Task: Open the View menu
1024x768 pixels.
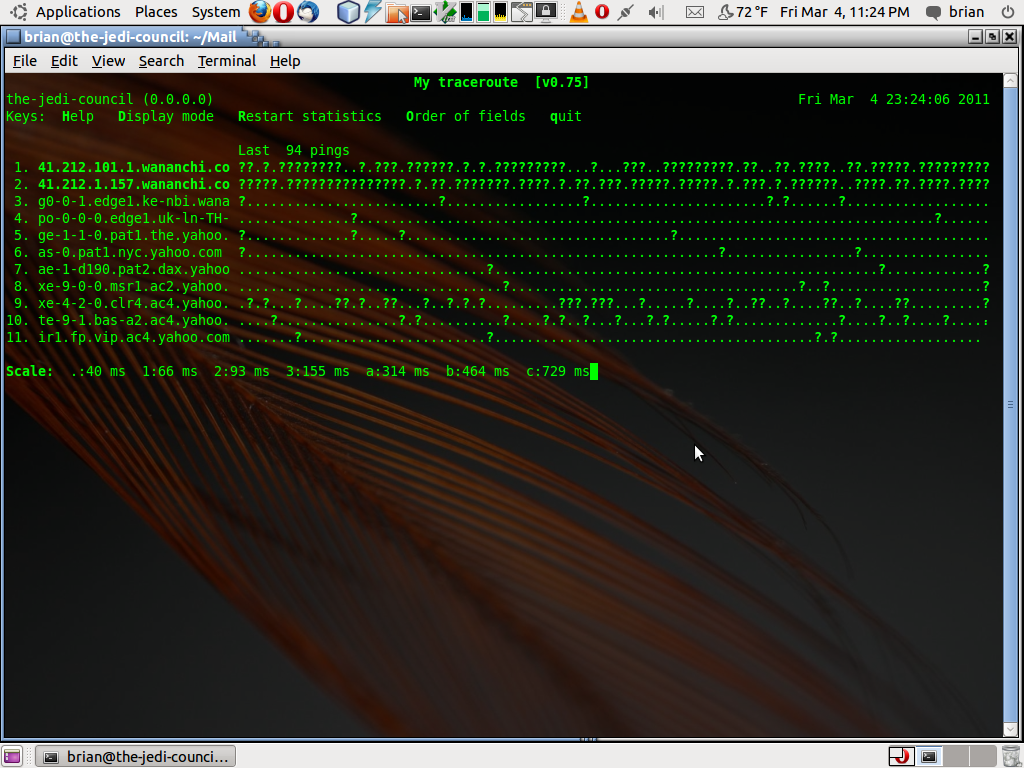Action: [x=108, y=61]
